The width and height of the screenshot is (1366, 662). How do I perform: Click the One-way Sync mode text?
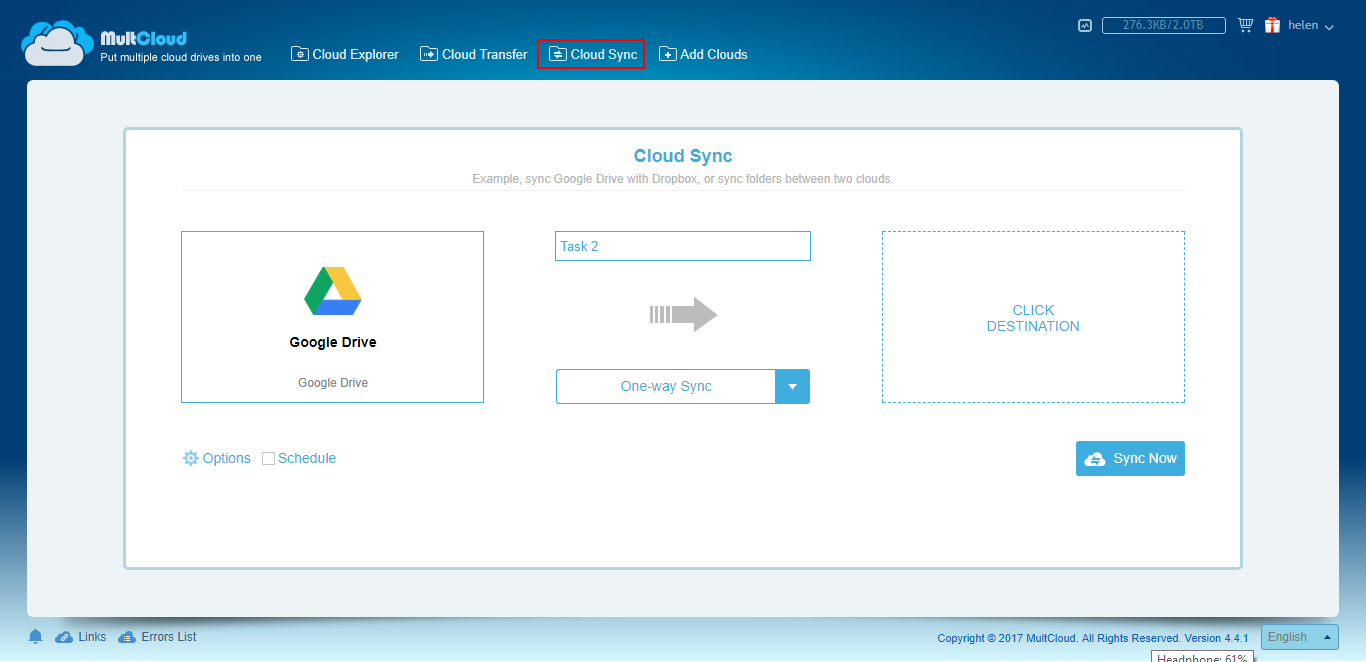coord(666,387)
